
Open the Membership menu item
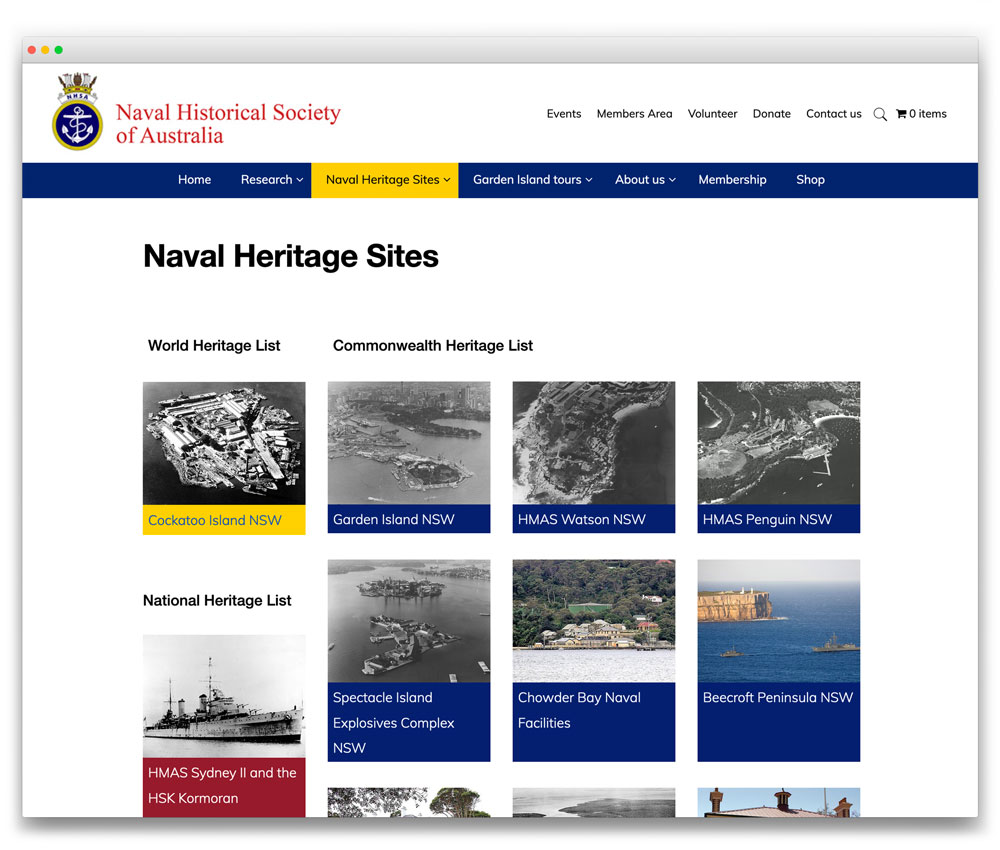[732, 180]
